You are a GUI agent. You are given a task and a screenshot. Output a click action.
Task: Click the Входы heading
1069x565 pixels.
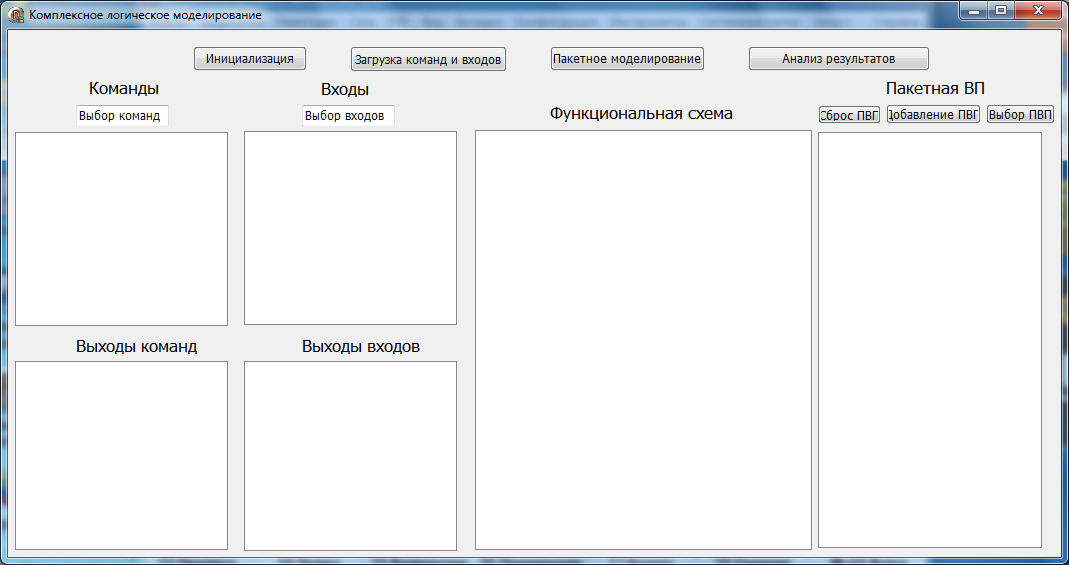pyautogui.click(x=345, y=89)
